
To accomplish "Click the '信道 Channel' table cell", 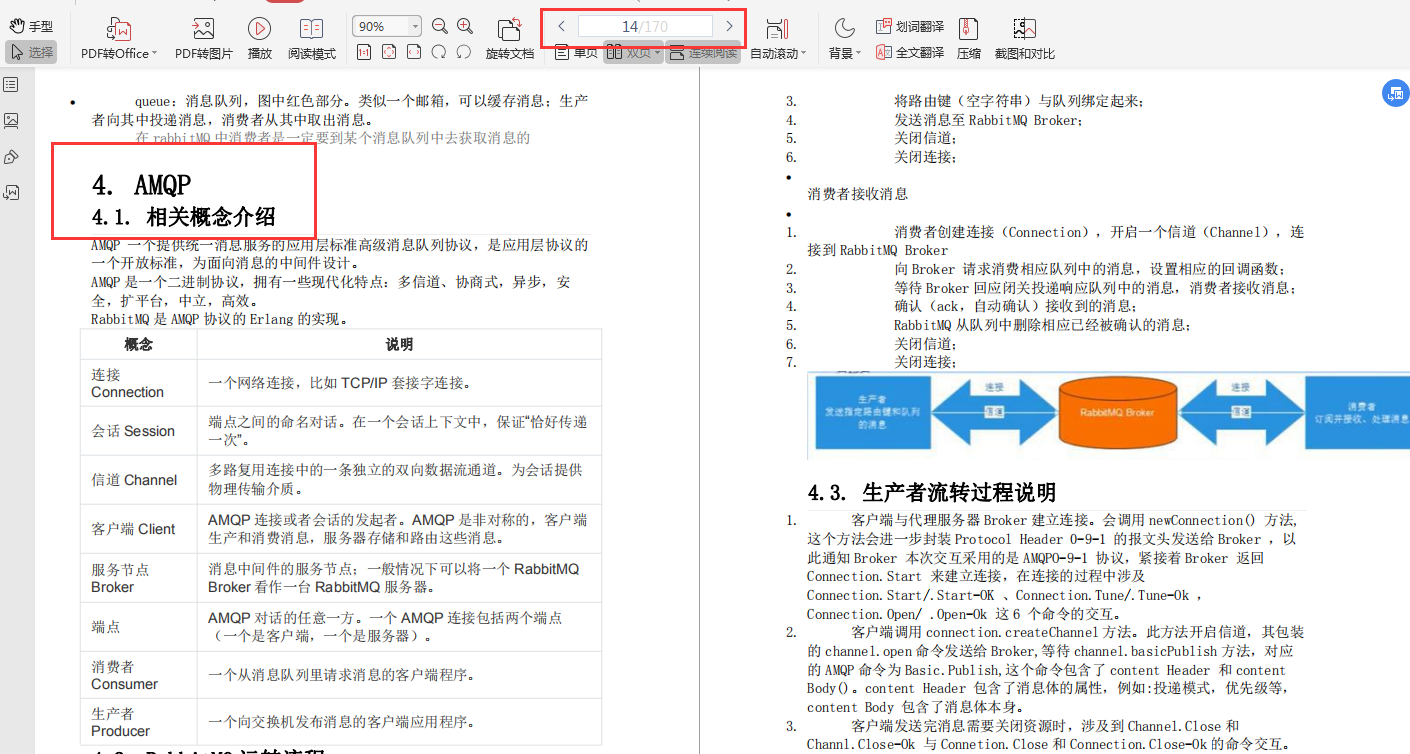I will [x=139, y=480].
